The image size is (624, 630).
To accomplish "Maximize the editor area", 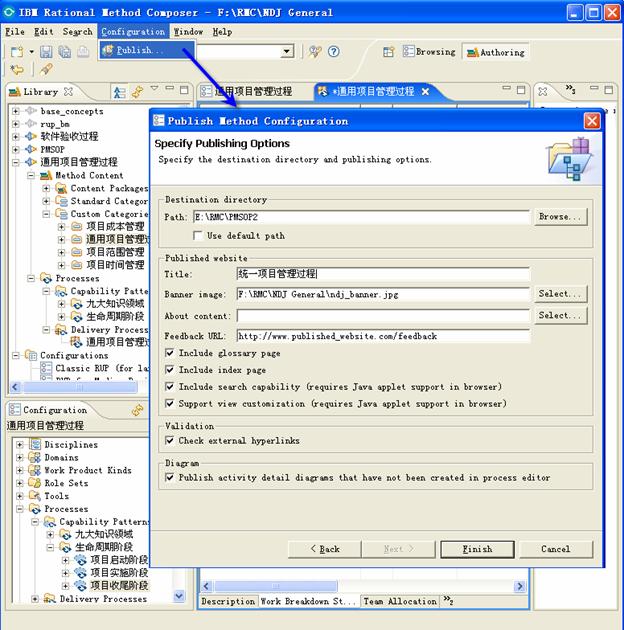I will click(x=521, y=90).
